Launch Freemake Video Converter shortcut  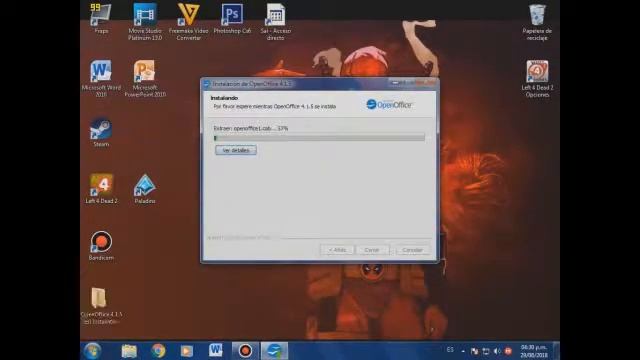(x=189, y=22)
